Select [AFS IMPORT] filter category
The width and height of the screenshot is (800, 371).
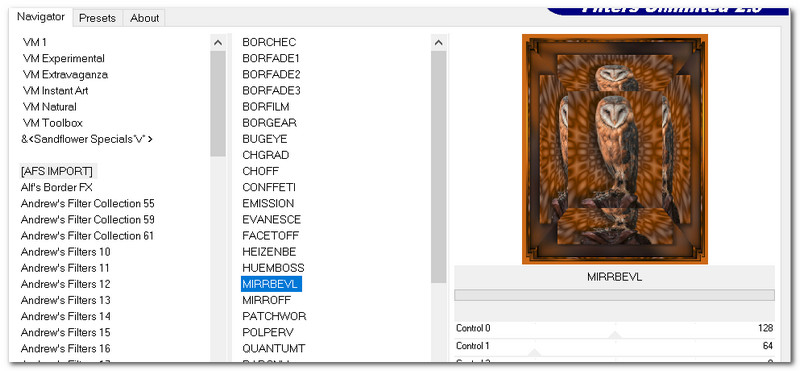57,171
